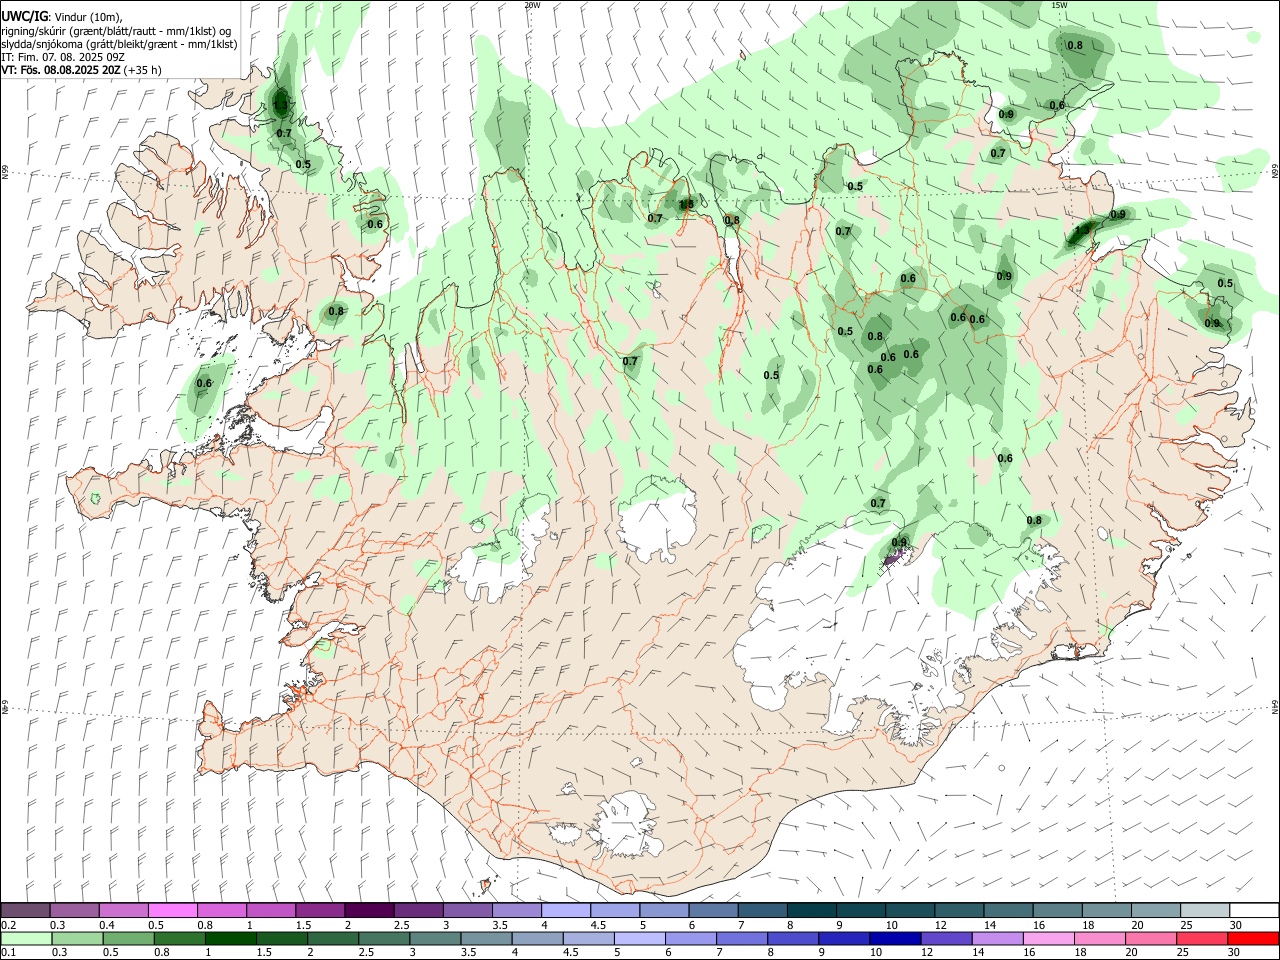Pick the medium green 0.5 rain legend swatch
The height and width of the screenshot is (960, 1280).
[128, 938]
